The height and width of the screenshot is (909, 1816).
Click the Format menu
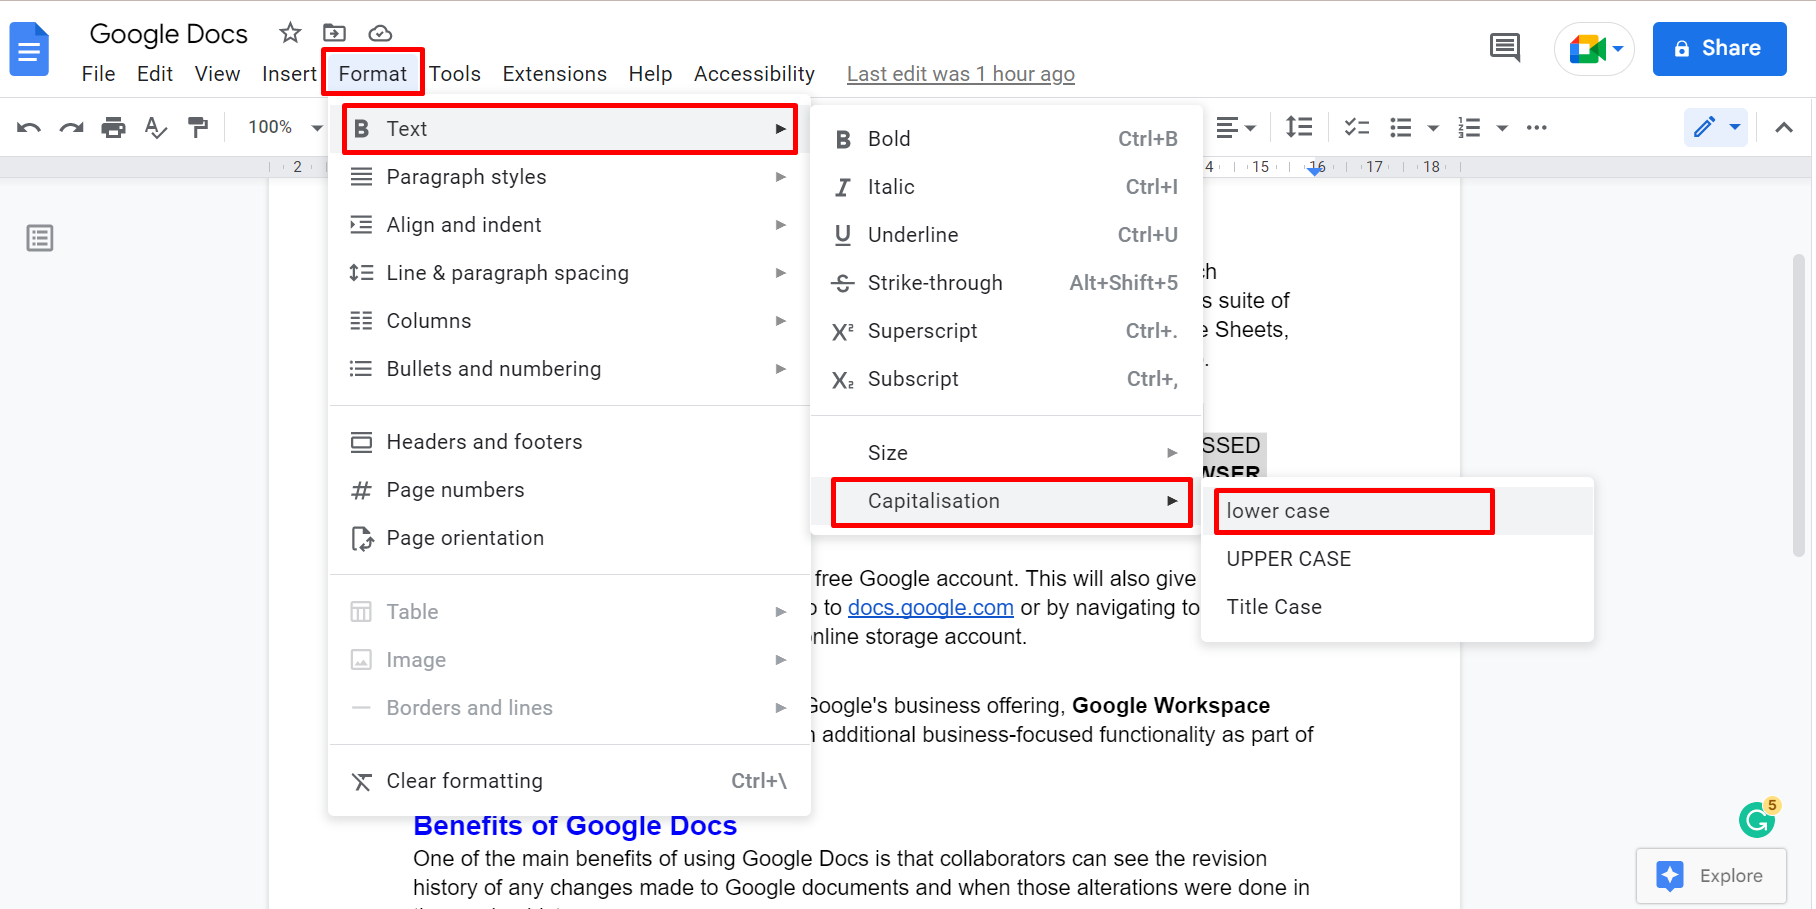pos(372,74)
